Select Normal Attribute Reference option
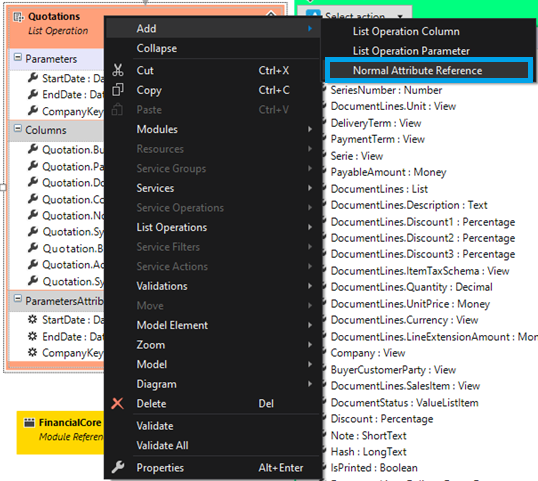 pyautogui.click(x=429, y=70)
